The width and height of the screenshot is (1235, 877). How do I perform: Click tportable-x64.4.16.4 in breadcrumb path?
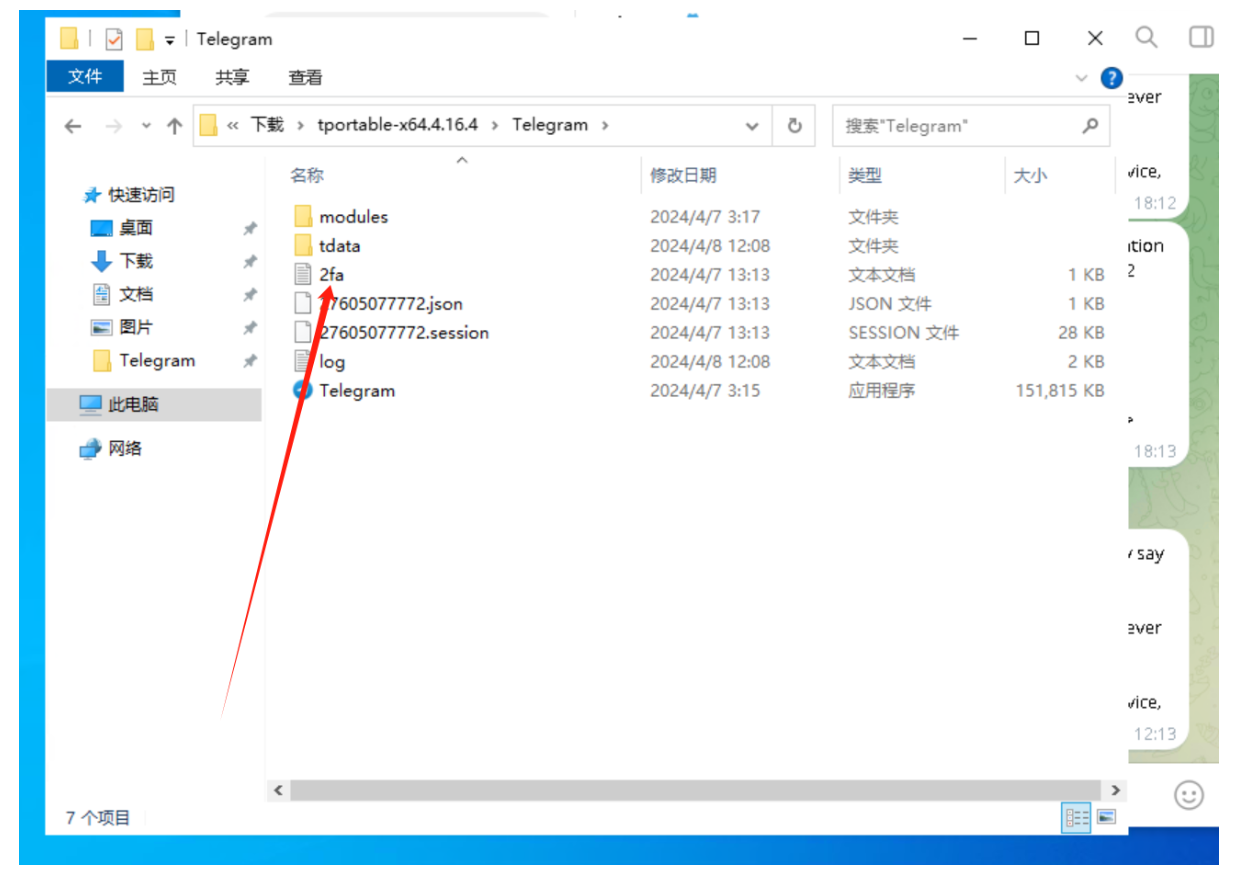click(x=397, y=125)
